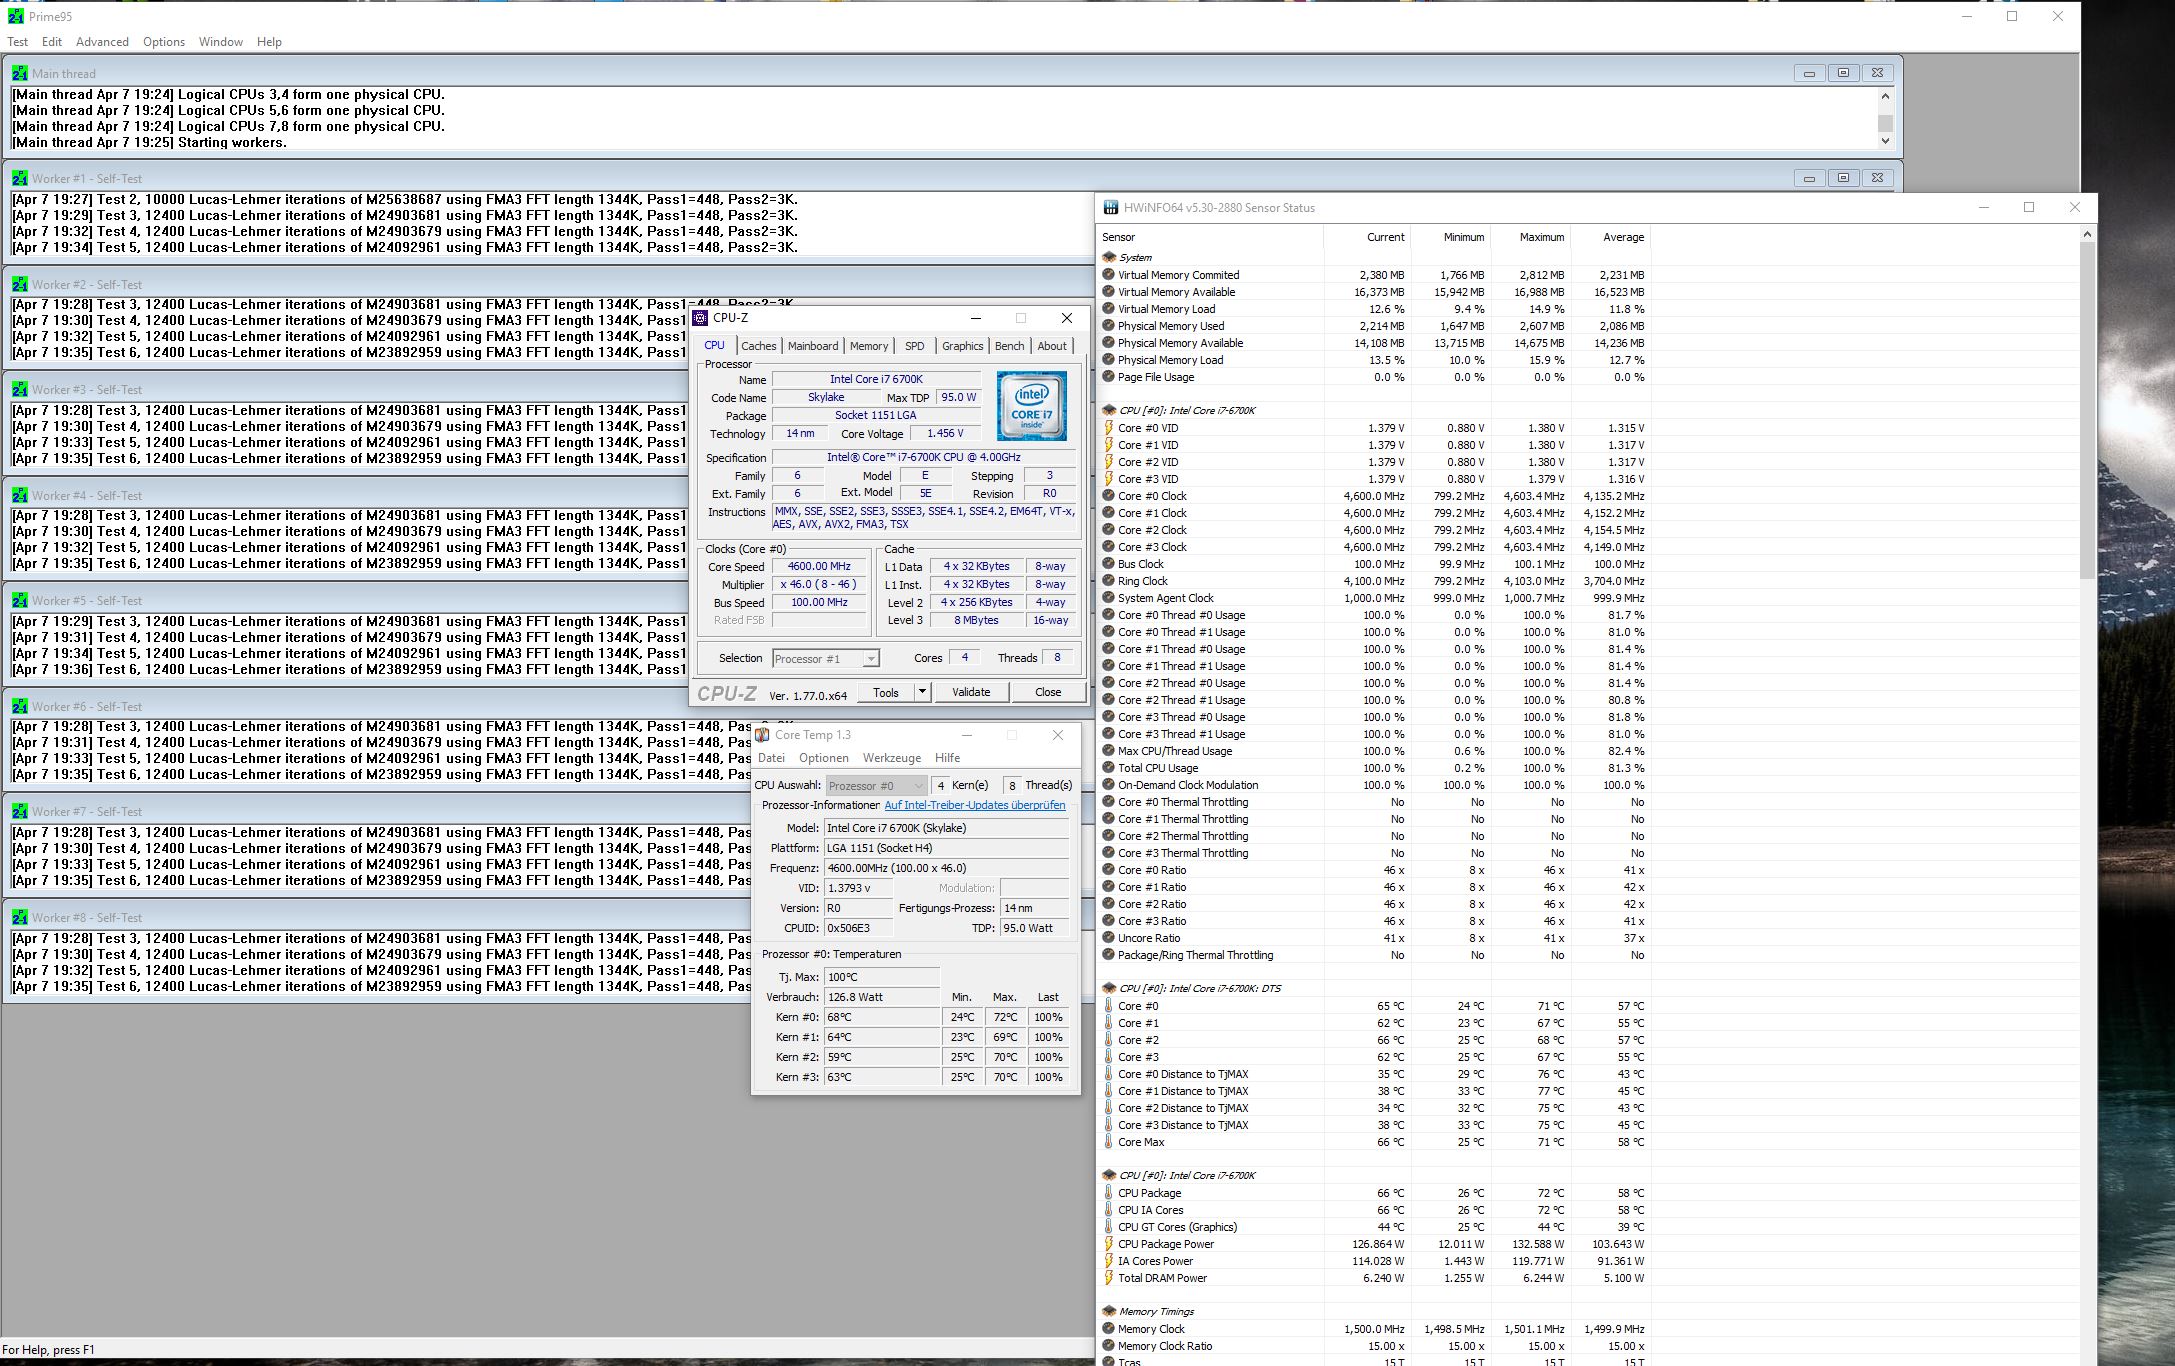Click the Core #0 VID lightning icon

[x=1109, y=428]
